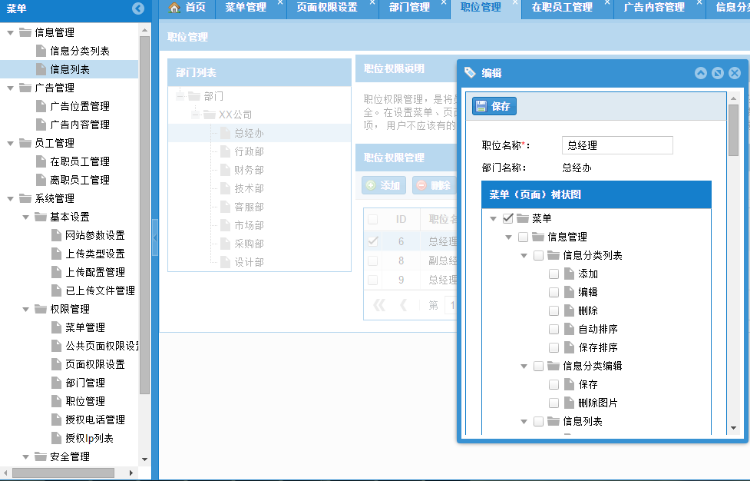Click the 职位名称 input field

(618, 145)
